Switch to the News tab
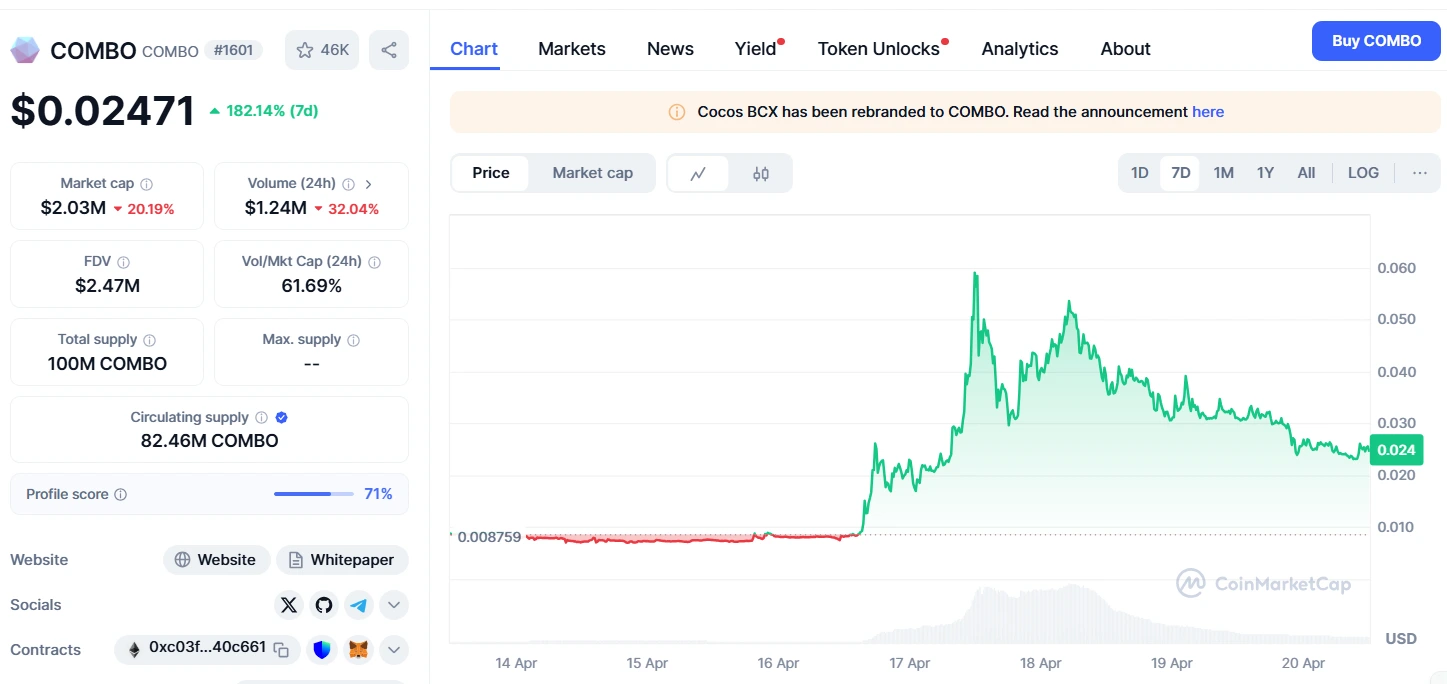Screen dimensions: 1447x684 (x=670, y=49)
